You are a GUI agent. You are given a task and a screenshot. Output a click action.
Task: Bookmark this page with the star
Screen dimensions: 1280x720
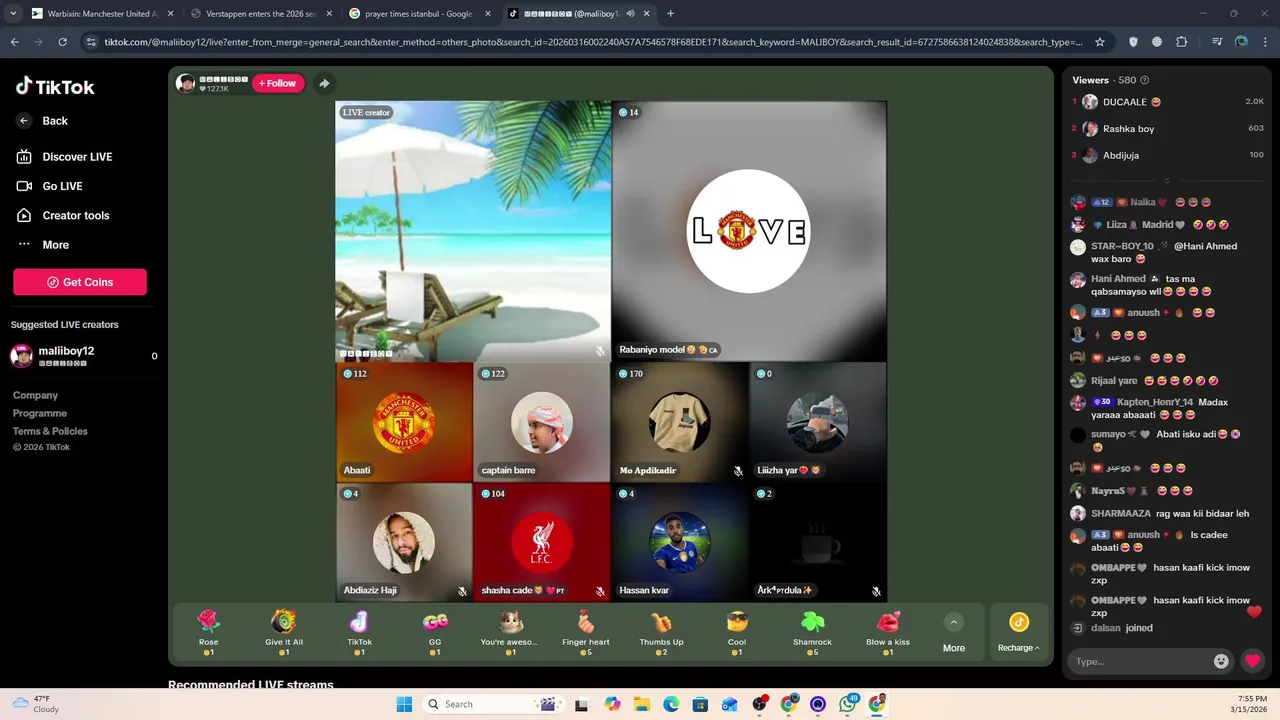click(x=1100, y=42)
